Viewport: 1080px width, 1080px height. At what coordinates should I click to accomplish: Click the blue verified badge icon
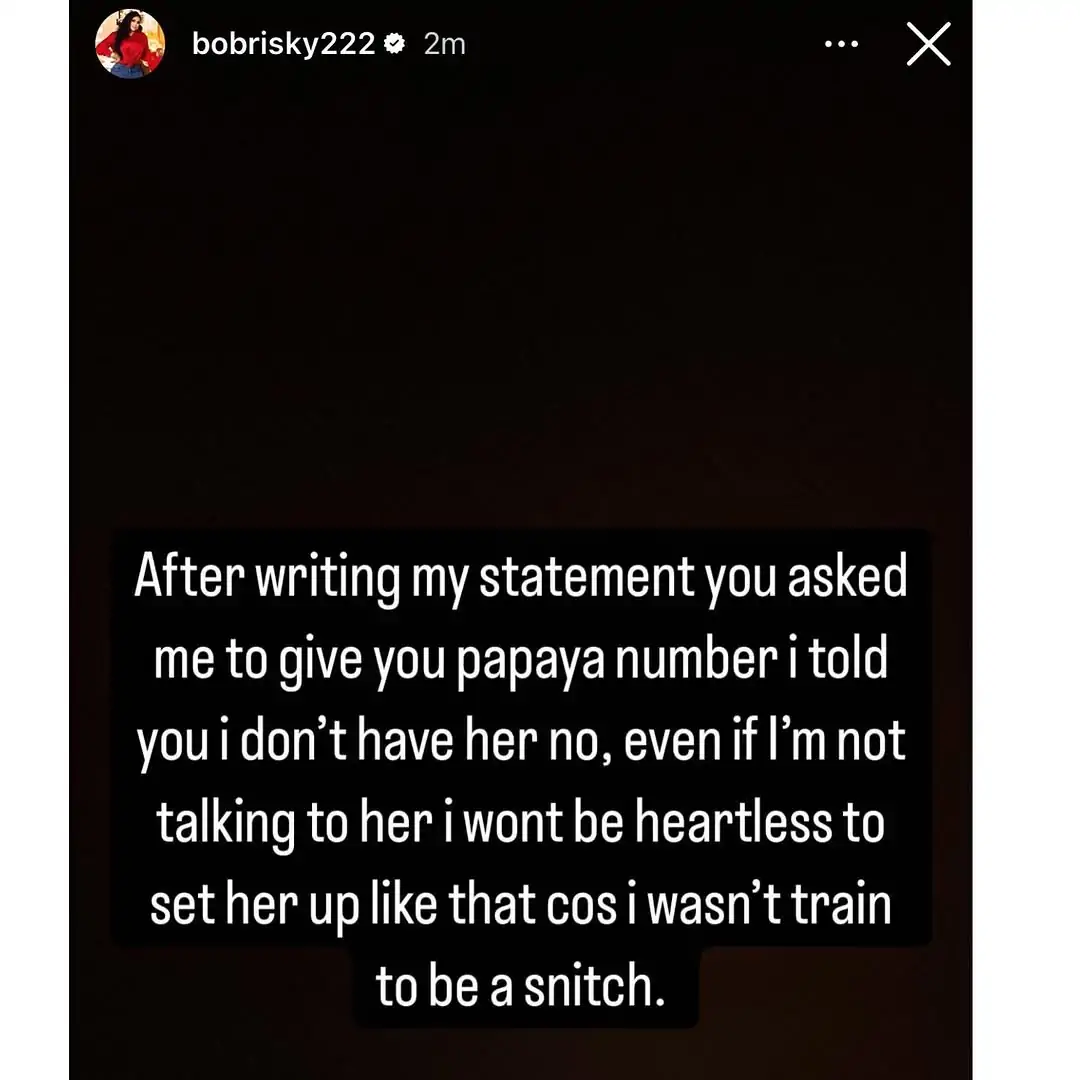pyautogui.click(x=394, y=44)
